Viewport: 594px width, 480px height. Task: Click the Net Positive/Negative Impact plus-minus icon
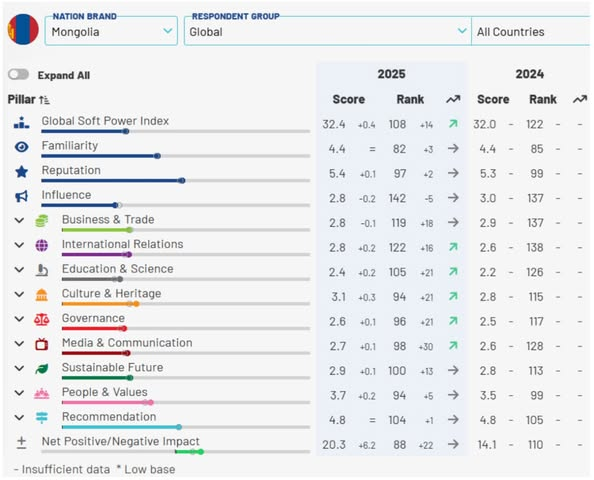(22, 442)
